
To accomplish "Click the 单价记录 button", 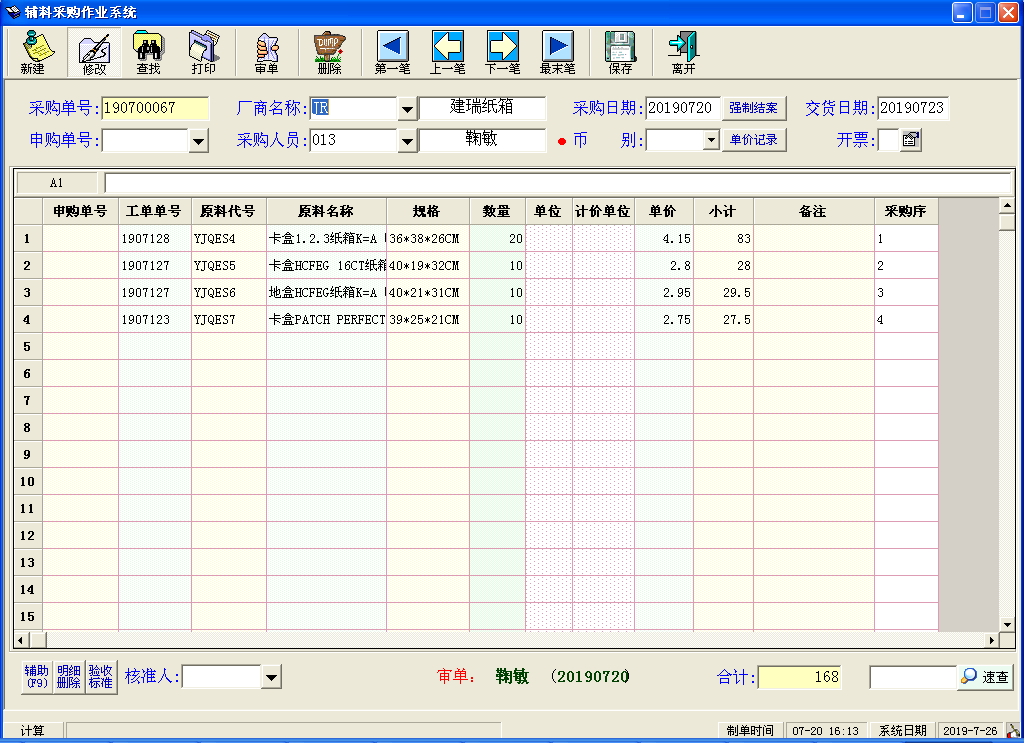I will pos(754,140).
